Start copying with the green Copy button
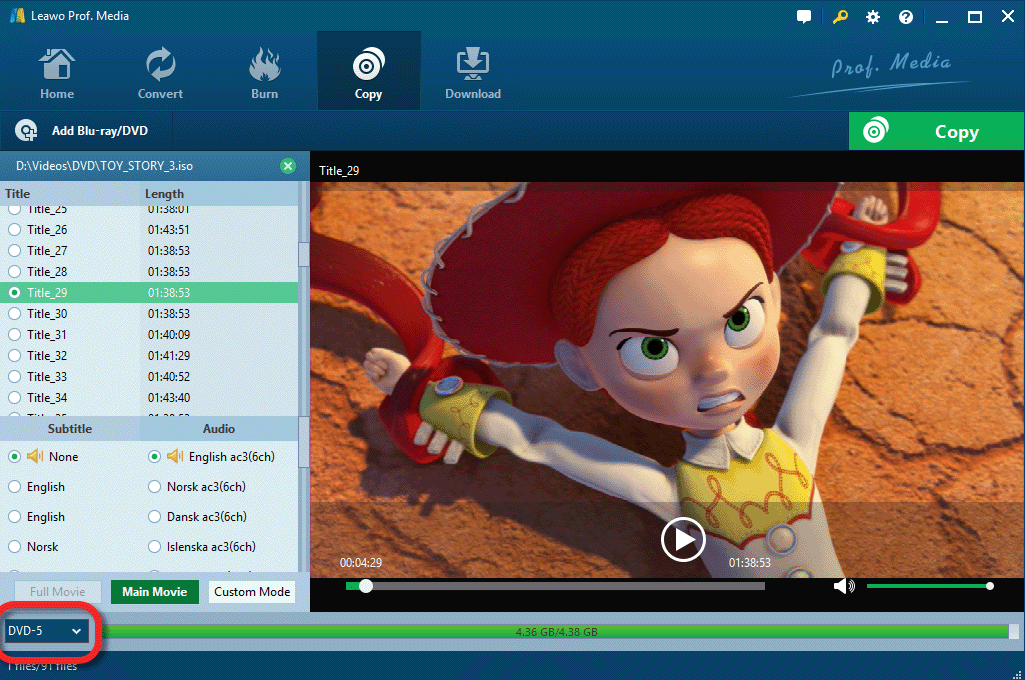 click(936, 131)
